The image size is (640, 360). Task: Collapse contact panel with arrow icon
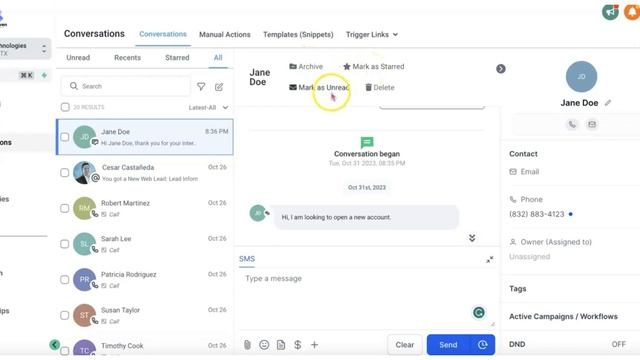[x=501, y=69]
